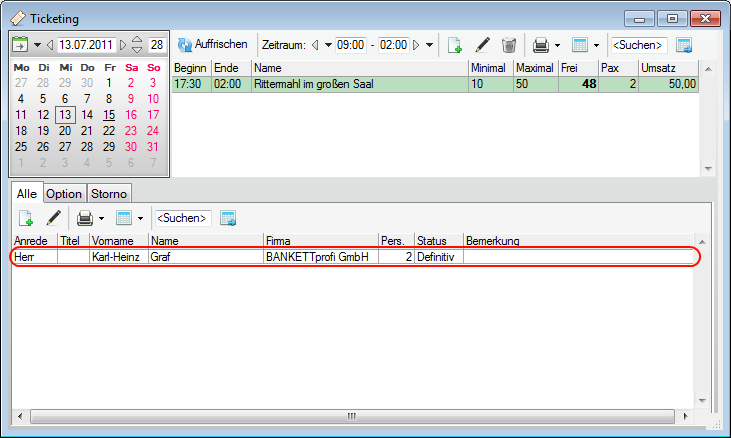Open dropdown next to calendar icon
Viewport: 731px width, 438px height.
pos(37,45)
